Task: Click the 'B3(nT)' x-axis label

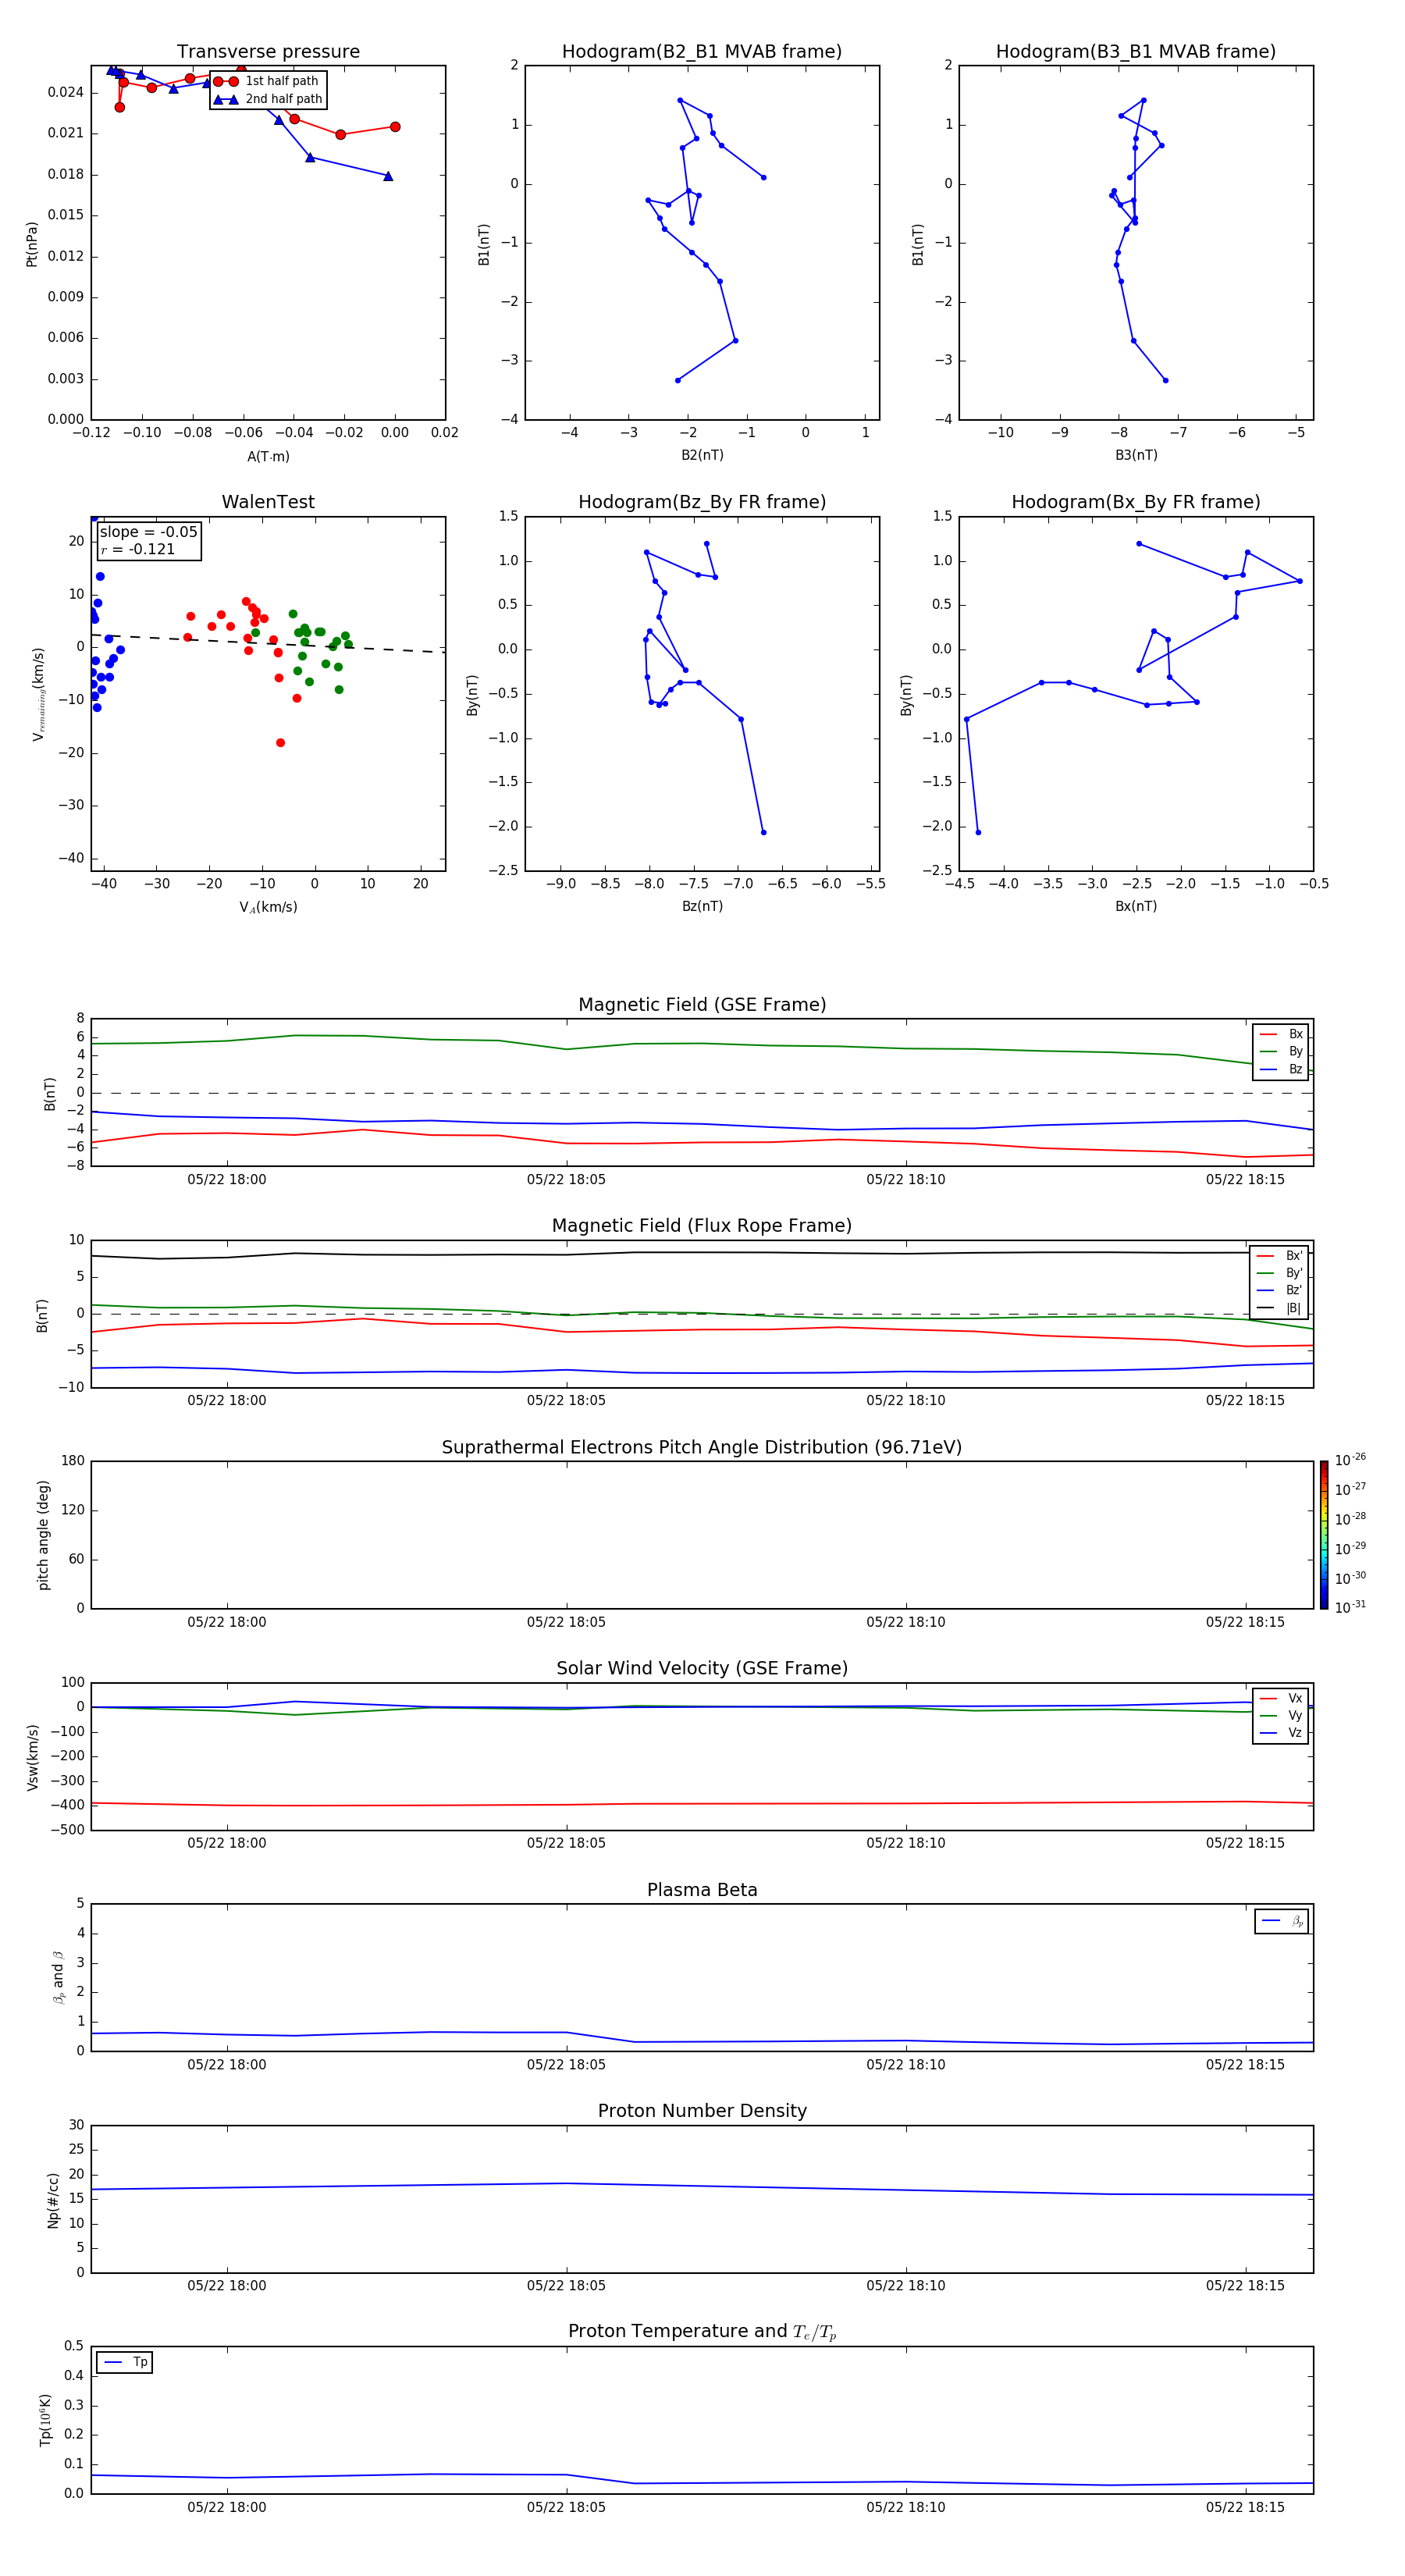Action: tap(1136, 455)
